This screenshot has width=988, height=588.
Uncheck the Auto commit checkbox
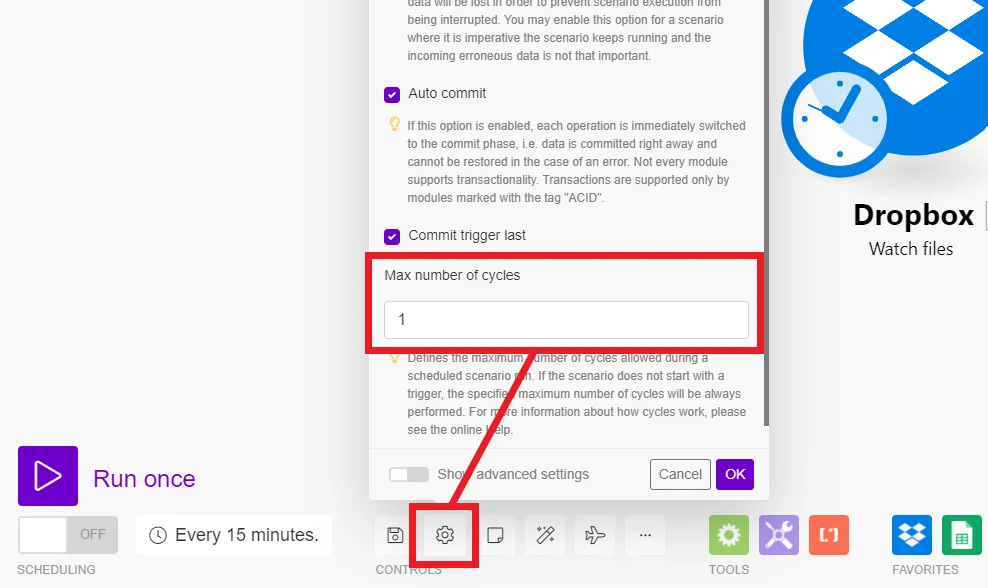coord(392,95)
